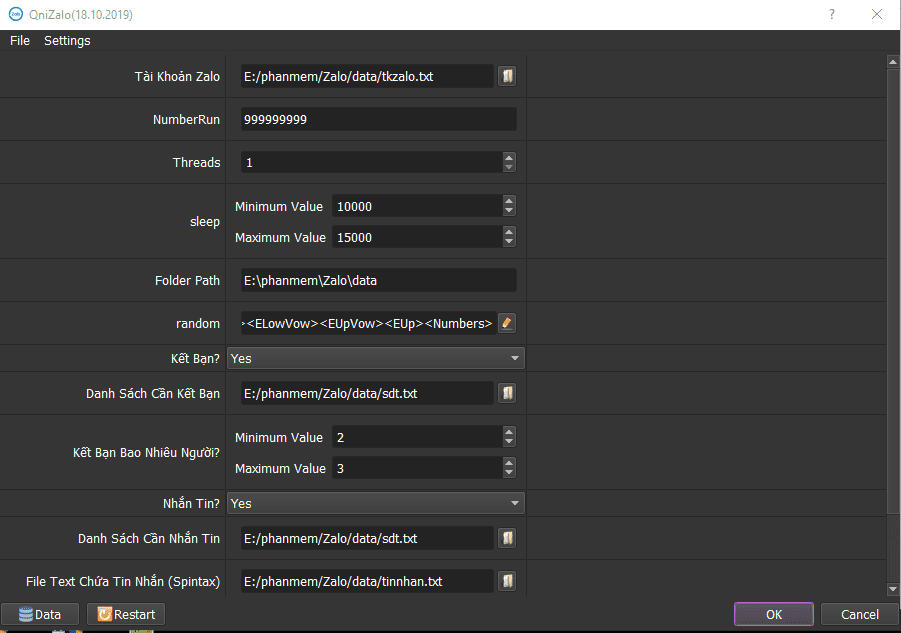
Task: Open the Settings menu
Action: pyautogui.click(x=67, y=41)
